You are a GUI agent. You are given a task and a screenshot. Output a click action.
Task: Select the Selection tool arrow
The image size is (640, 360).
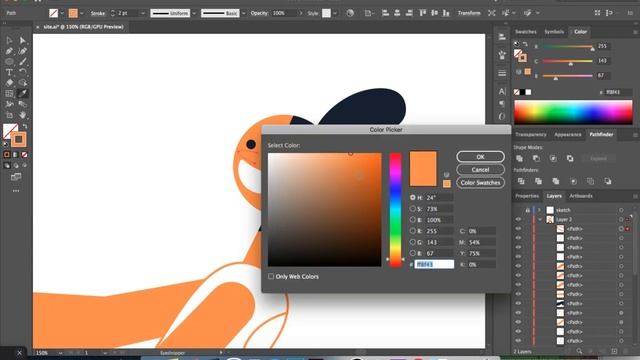tap(9, 40)
